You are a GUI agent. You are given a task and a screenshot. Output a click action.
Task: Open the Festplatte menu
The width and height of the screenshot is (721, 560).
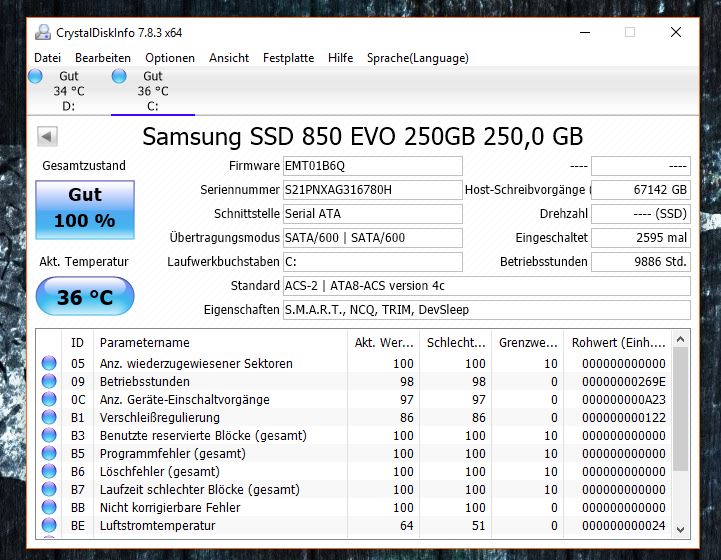coord(288,58)
